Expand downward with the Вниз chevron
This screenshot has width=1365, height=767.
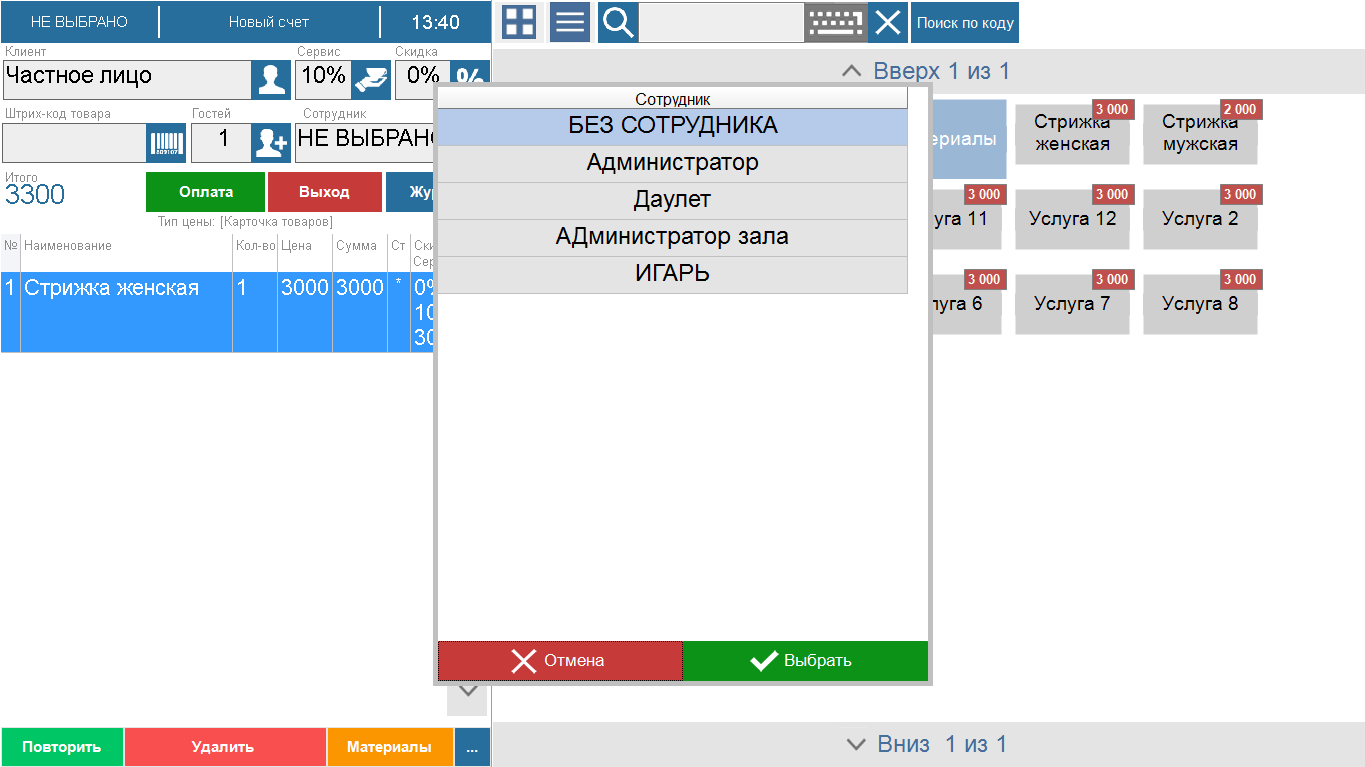coord(857,744)
